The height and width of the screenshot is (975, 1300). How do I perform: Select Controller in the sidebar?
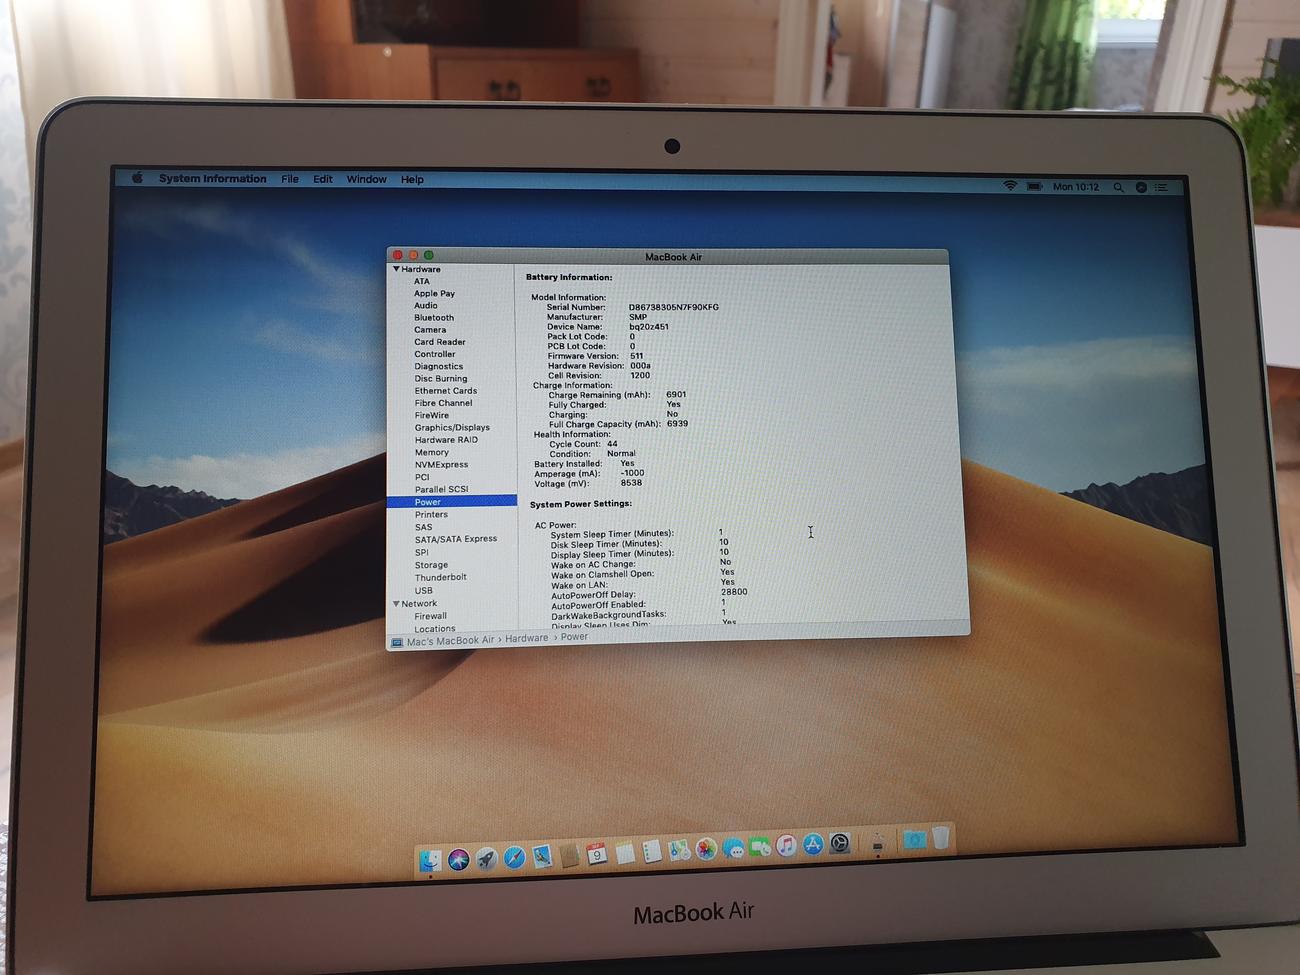pos(435,354)
